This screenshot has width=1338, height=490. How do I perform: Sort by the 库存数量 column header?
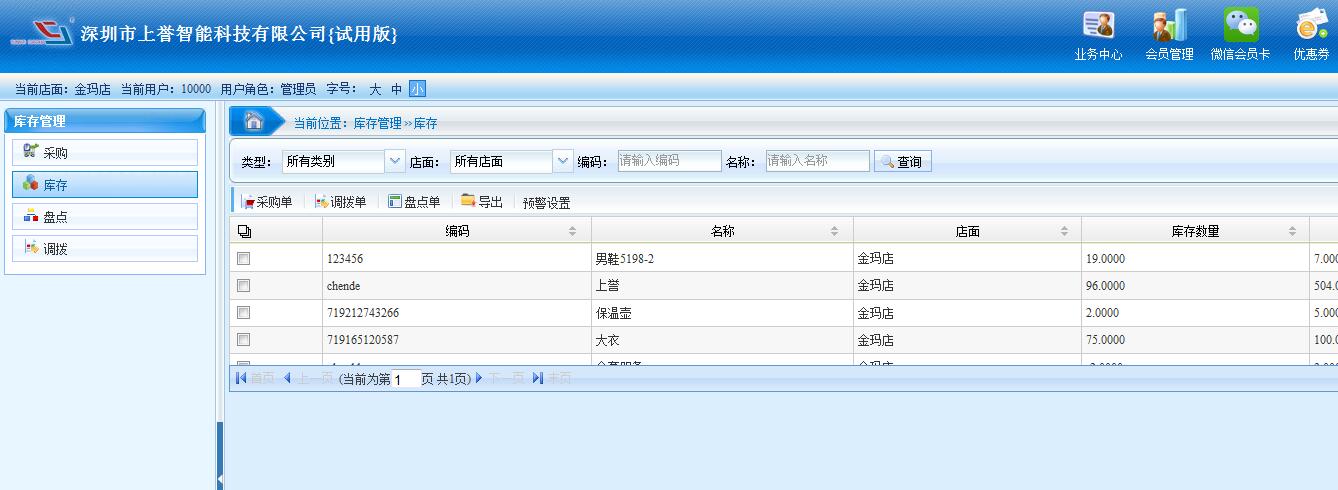[x=1194, y=231]
